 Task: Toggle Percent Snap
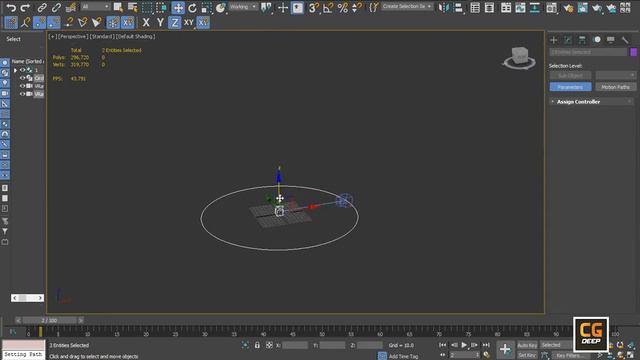343,7
